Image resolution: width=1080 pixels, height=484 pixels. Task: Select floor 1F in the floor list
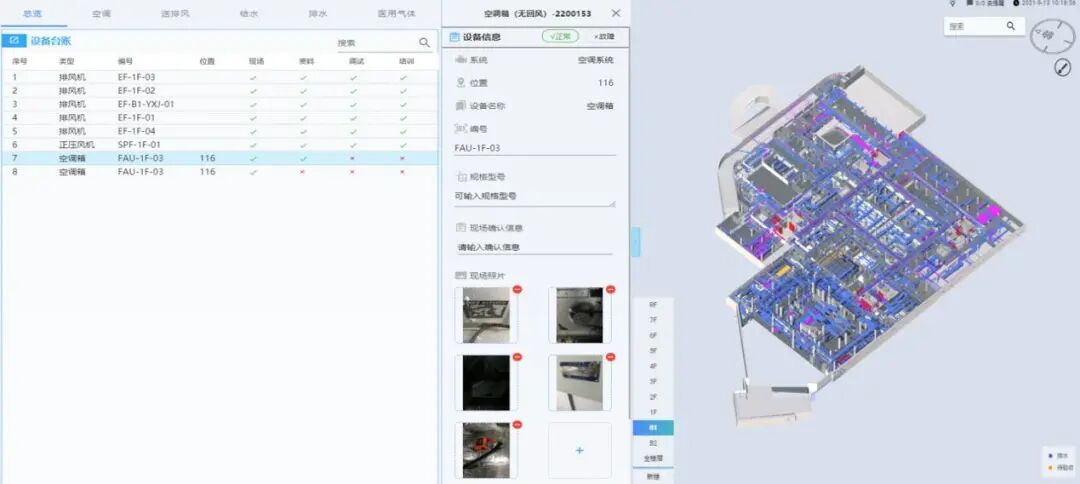(653, 412)
